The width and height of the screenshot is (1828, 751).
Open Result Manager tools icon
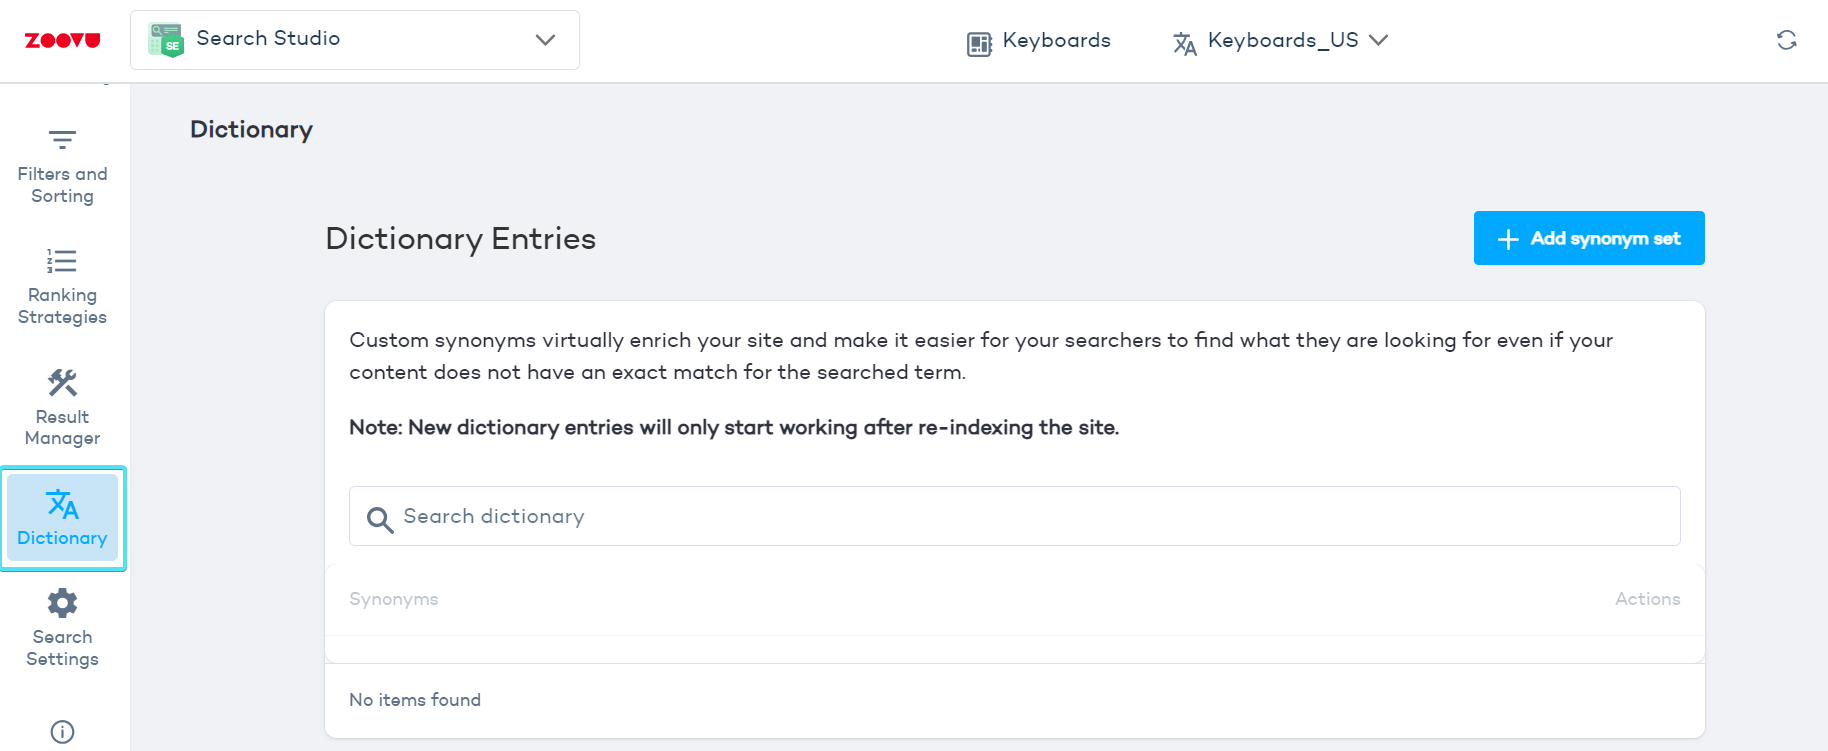click(62, 382)
